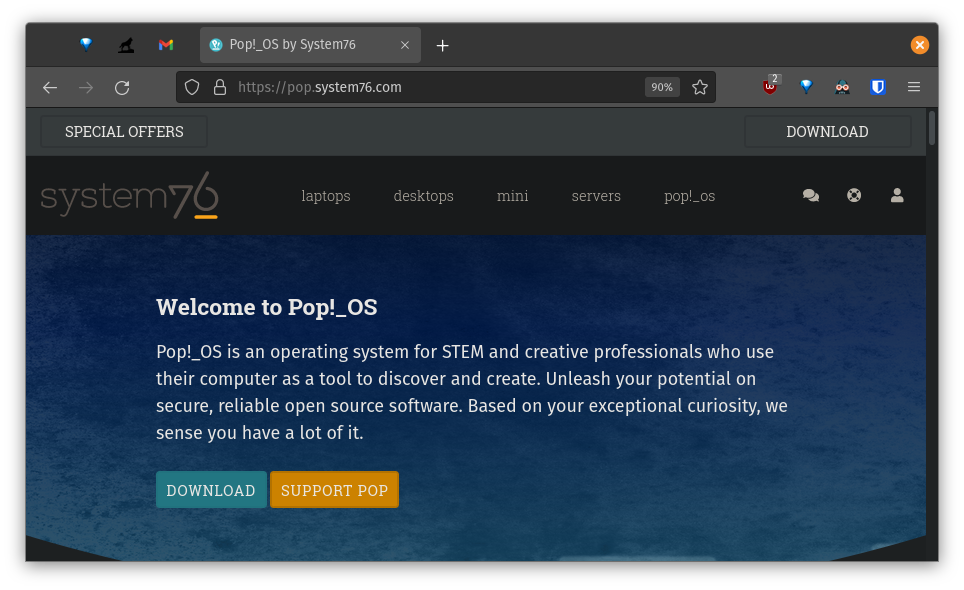Go to the System76 logo homepage

tap(130, 195)
